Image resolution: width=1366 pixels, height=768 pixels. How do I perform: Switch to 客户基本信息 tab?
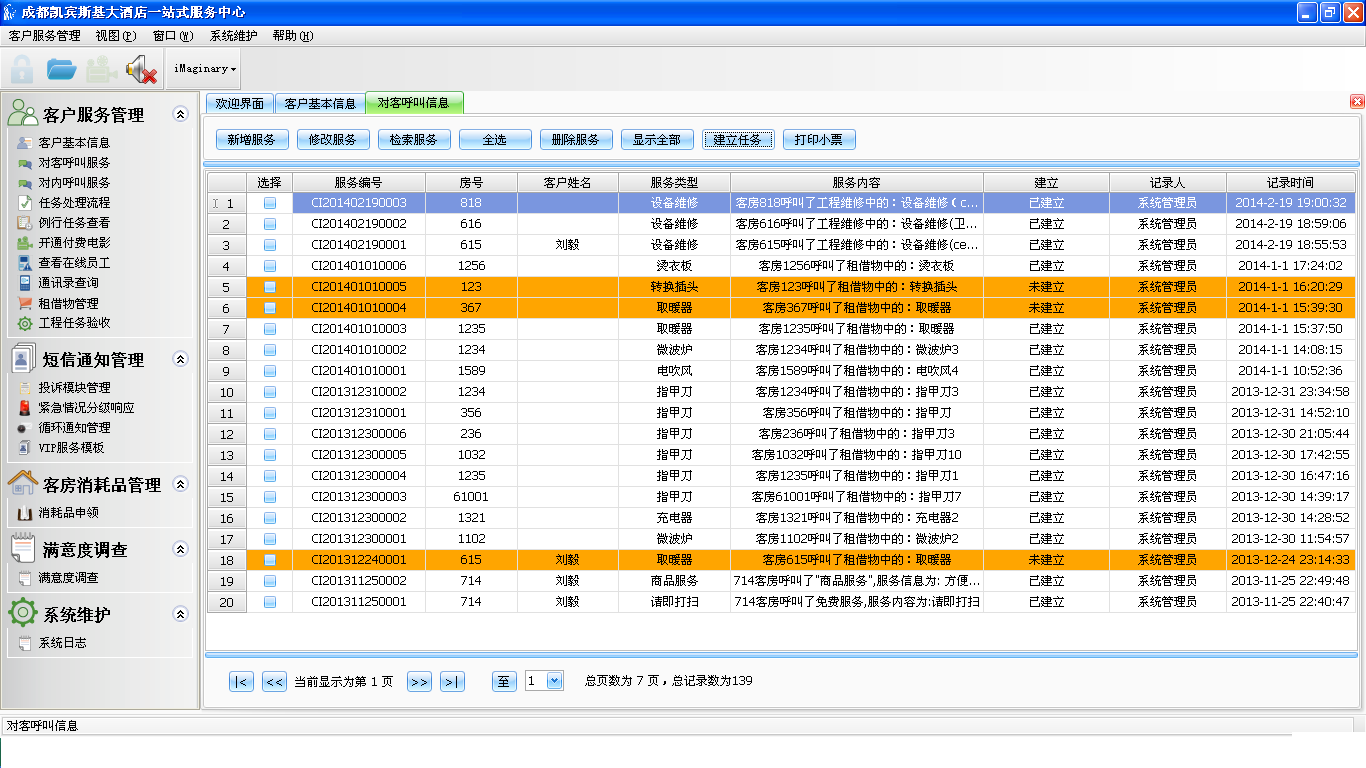(x=320, y=103)
